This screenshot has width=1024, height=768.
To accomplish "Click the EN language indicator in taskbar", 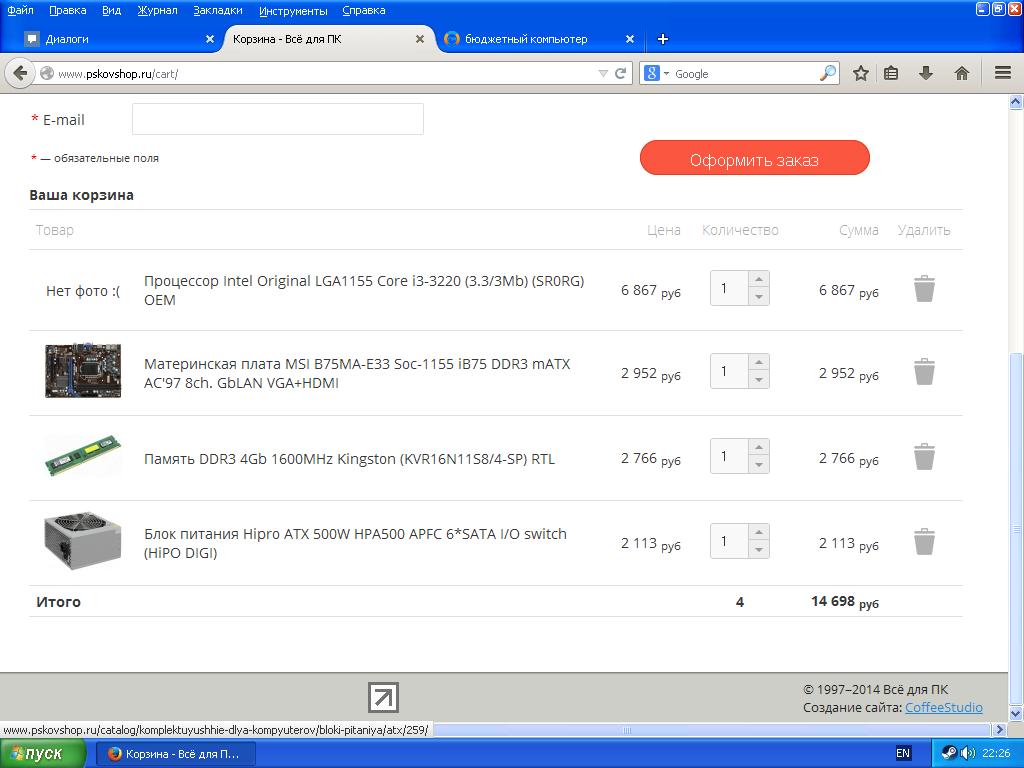I will pos(903,753).
